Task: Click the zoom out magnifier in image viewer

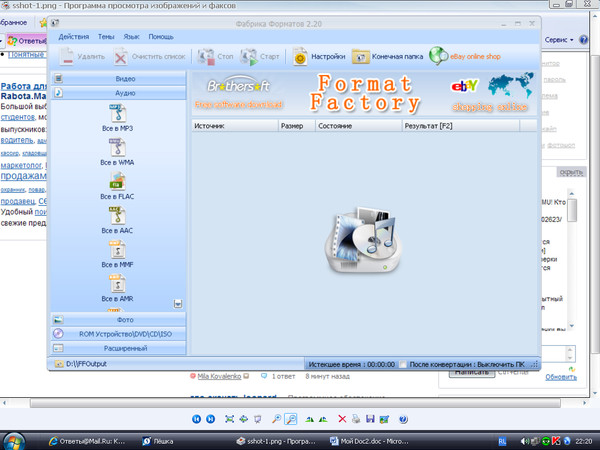Action: [x=291, y=419]
